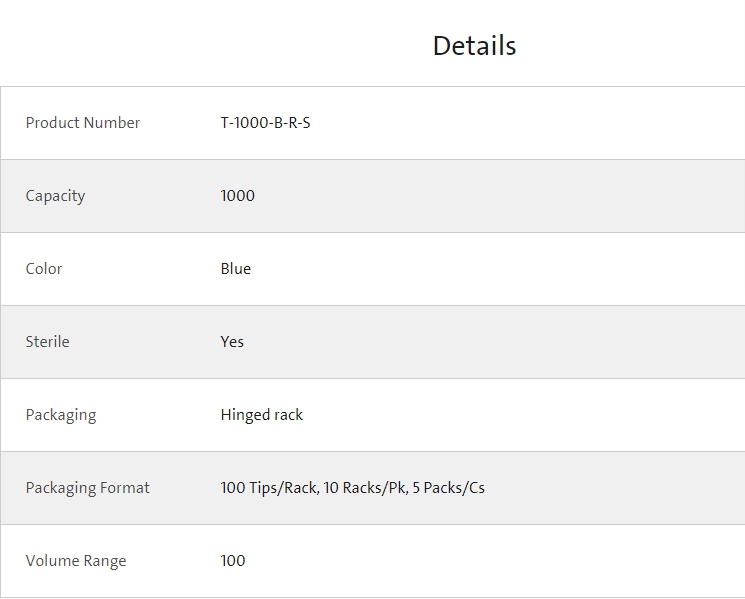Select the Capacity label
Image resolution: width=745 pixels, height=599 pixels.
click(55, 196)
